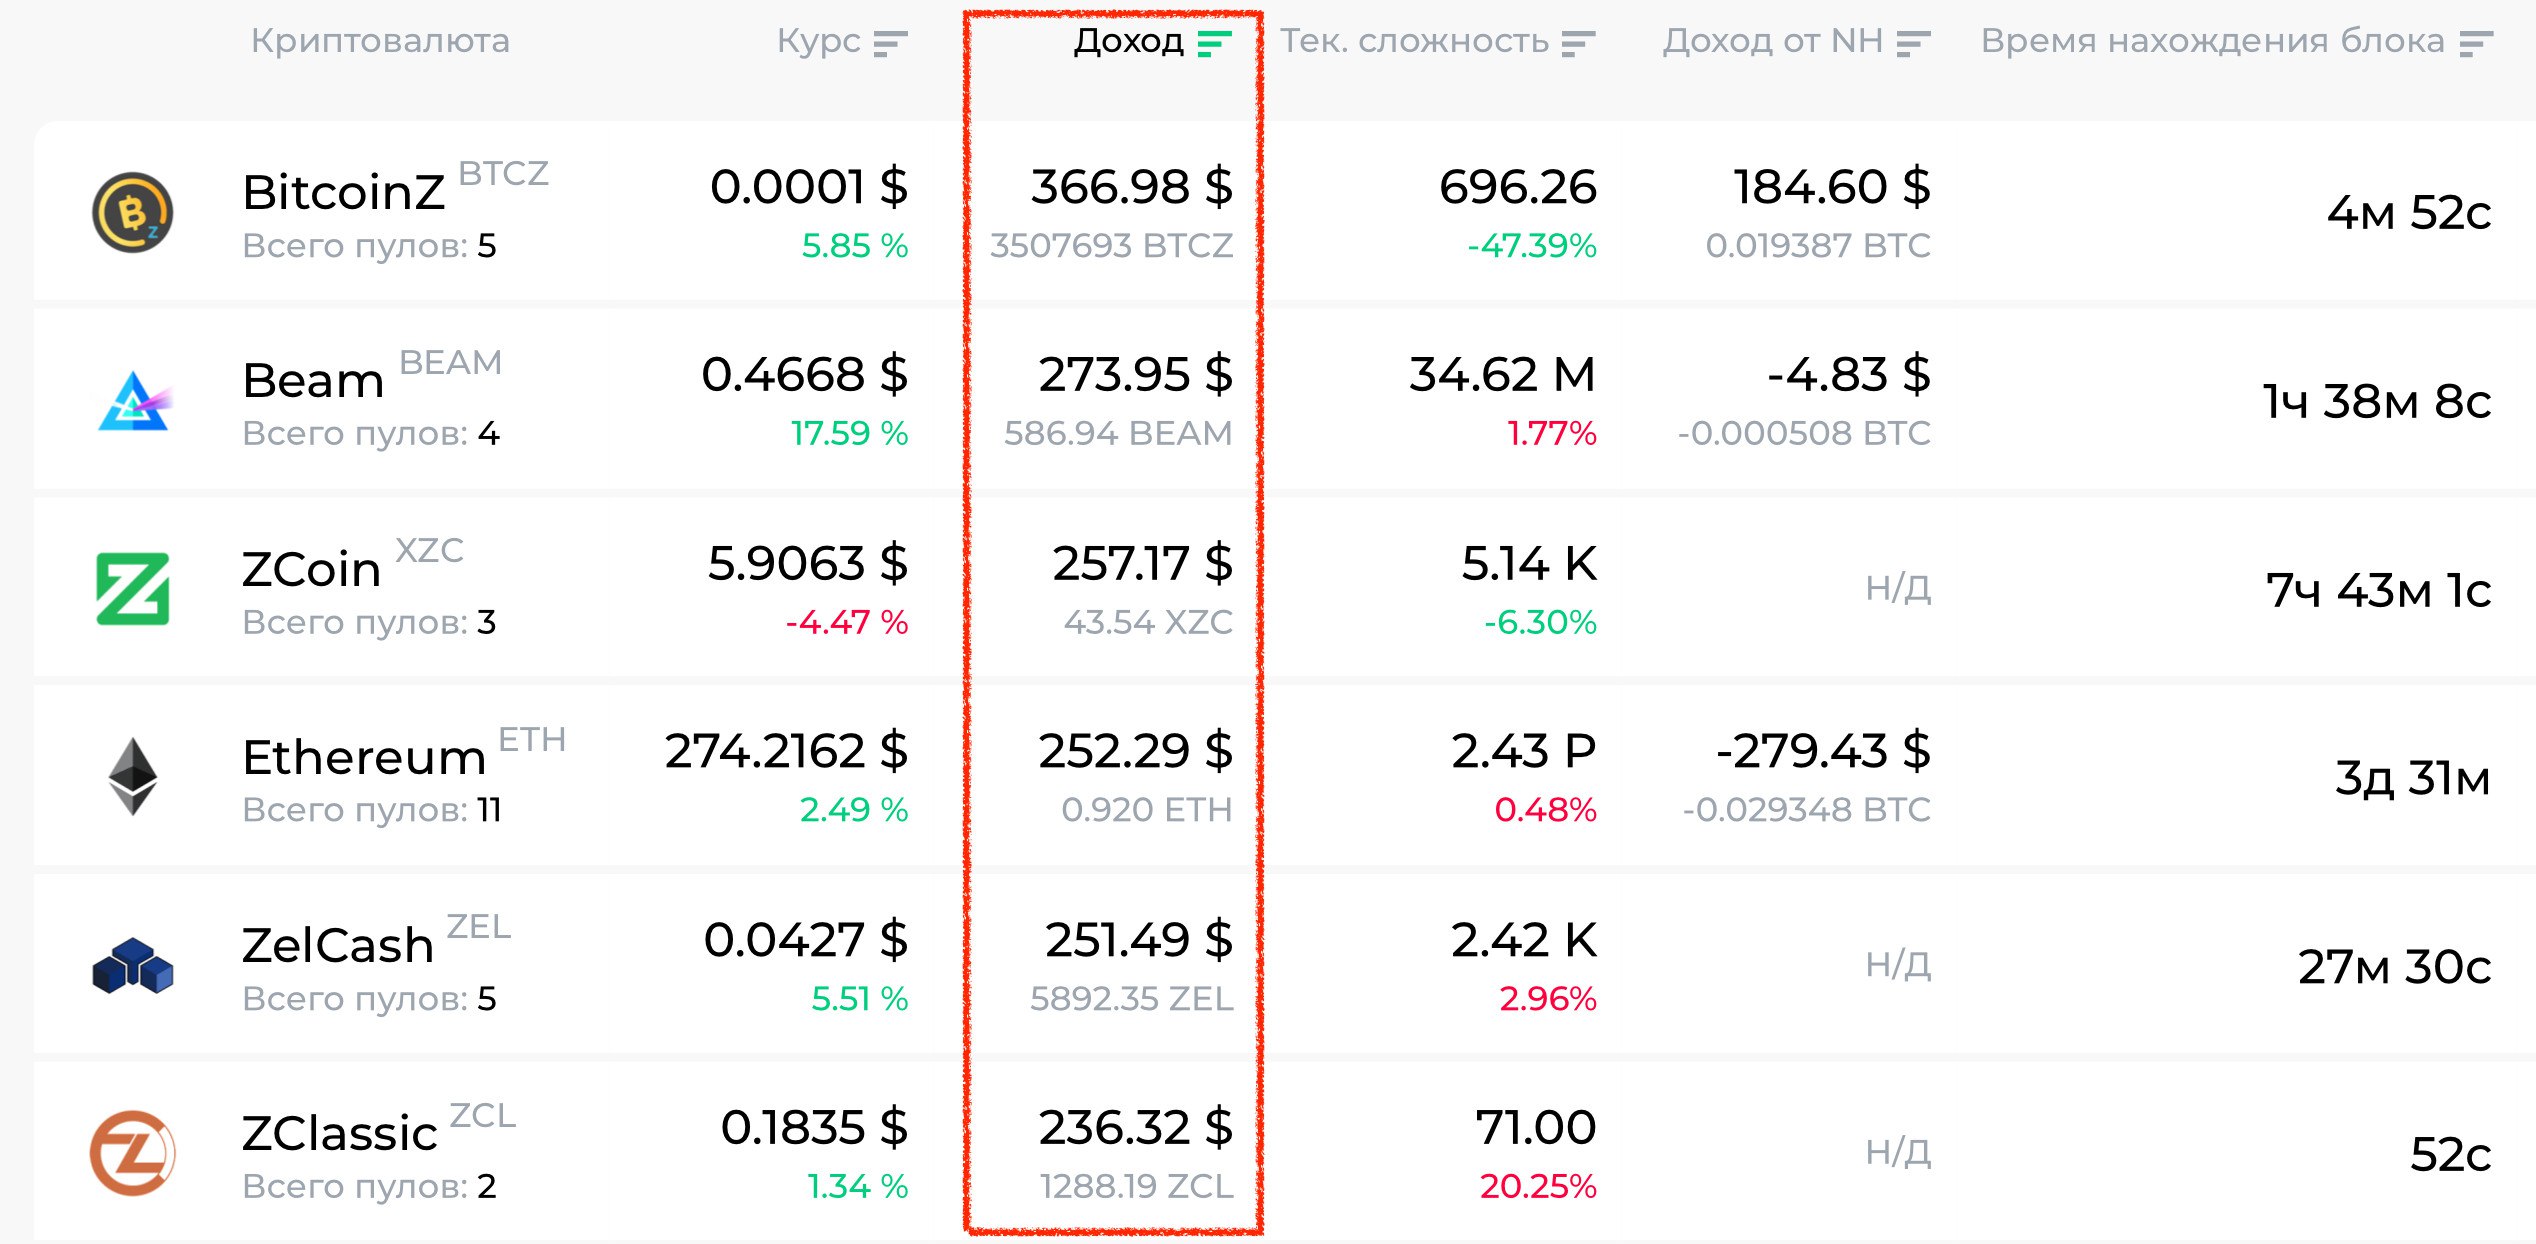Image resolution: width=2536 pixels, height=1244 pixels.
Task: Click the 0.1835 $ rate value
Action: [814, 1128]
